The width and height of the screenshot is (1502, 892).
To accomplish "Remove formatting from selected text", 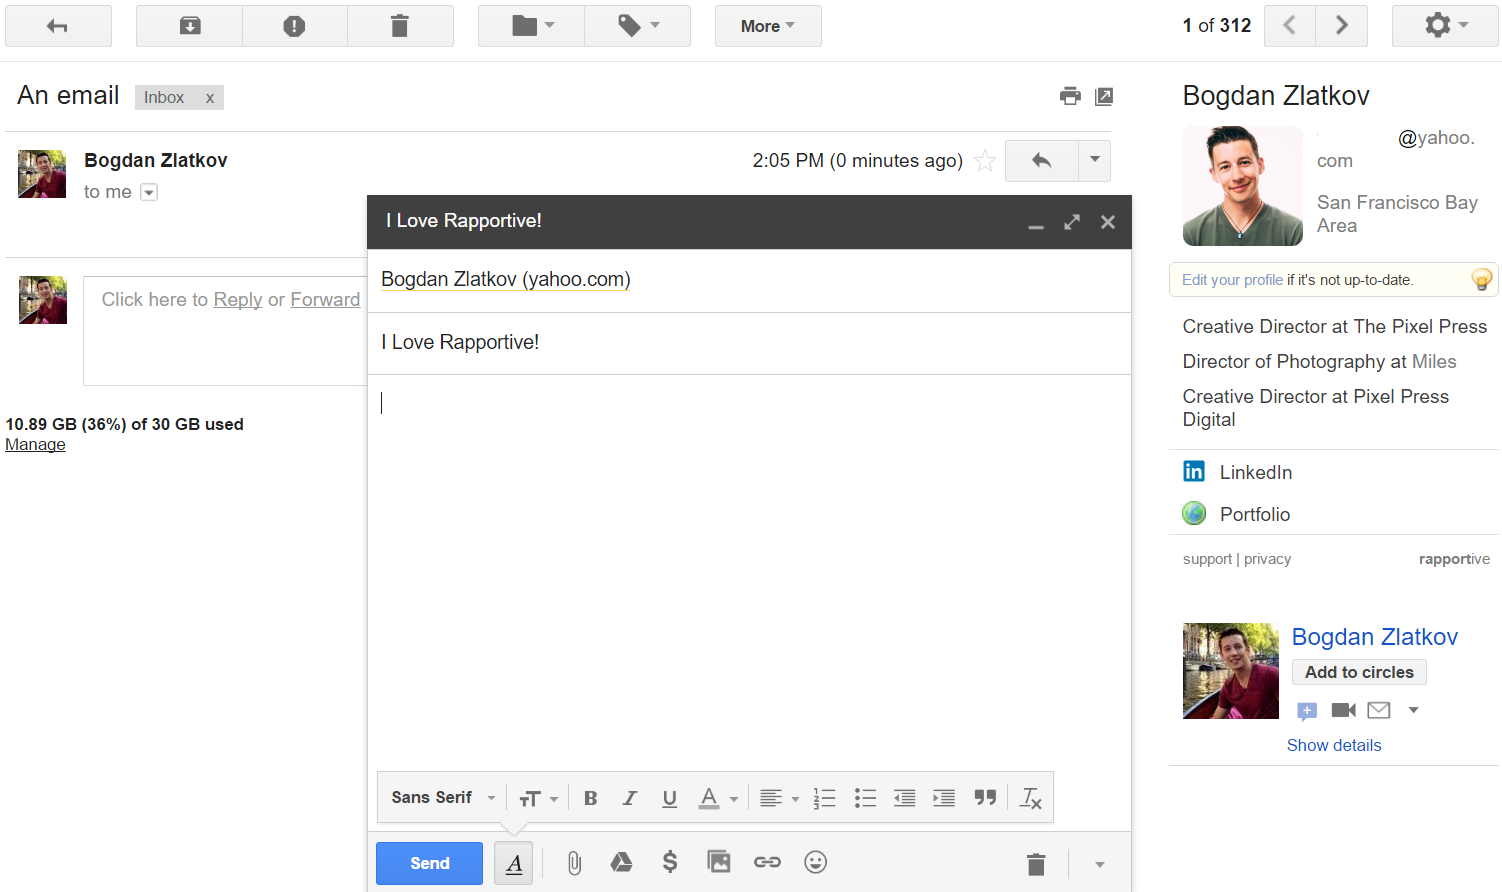I will coord(1031,798).
